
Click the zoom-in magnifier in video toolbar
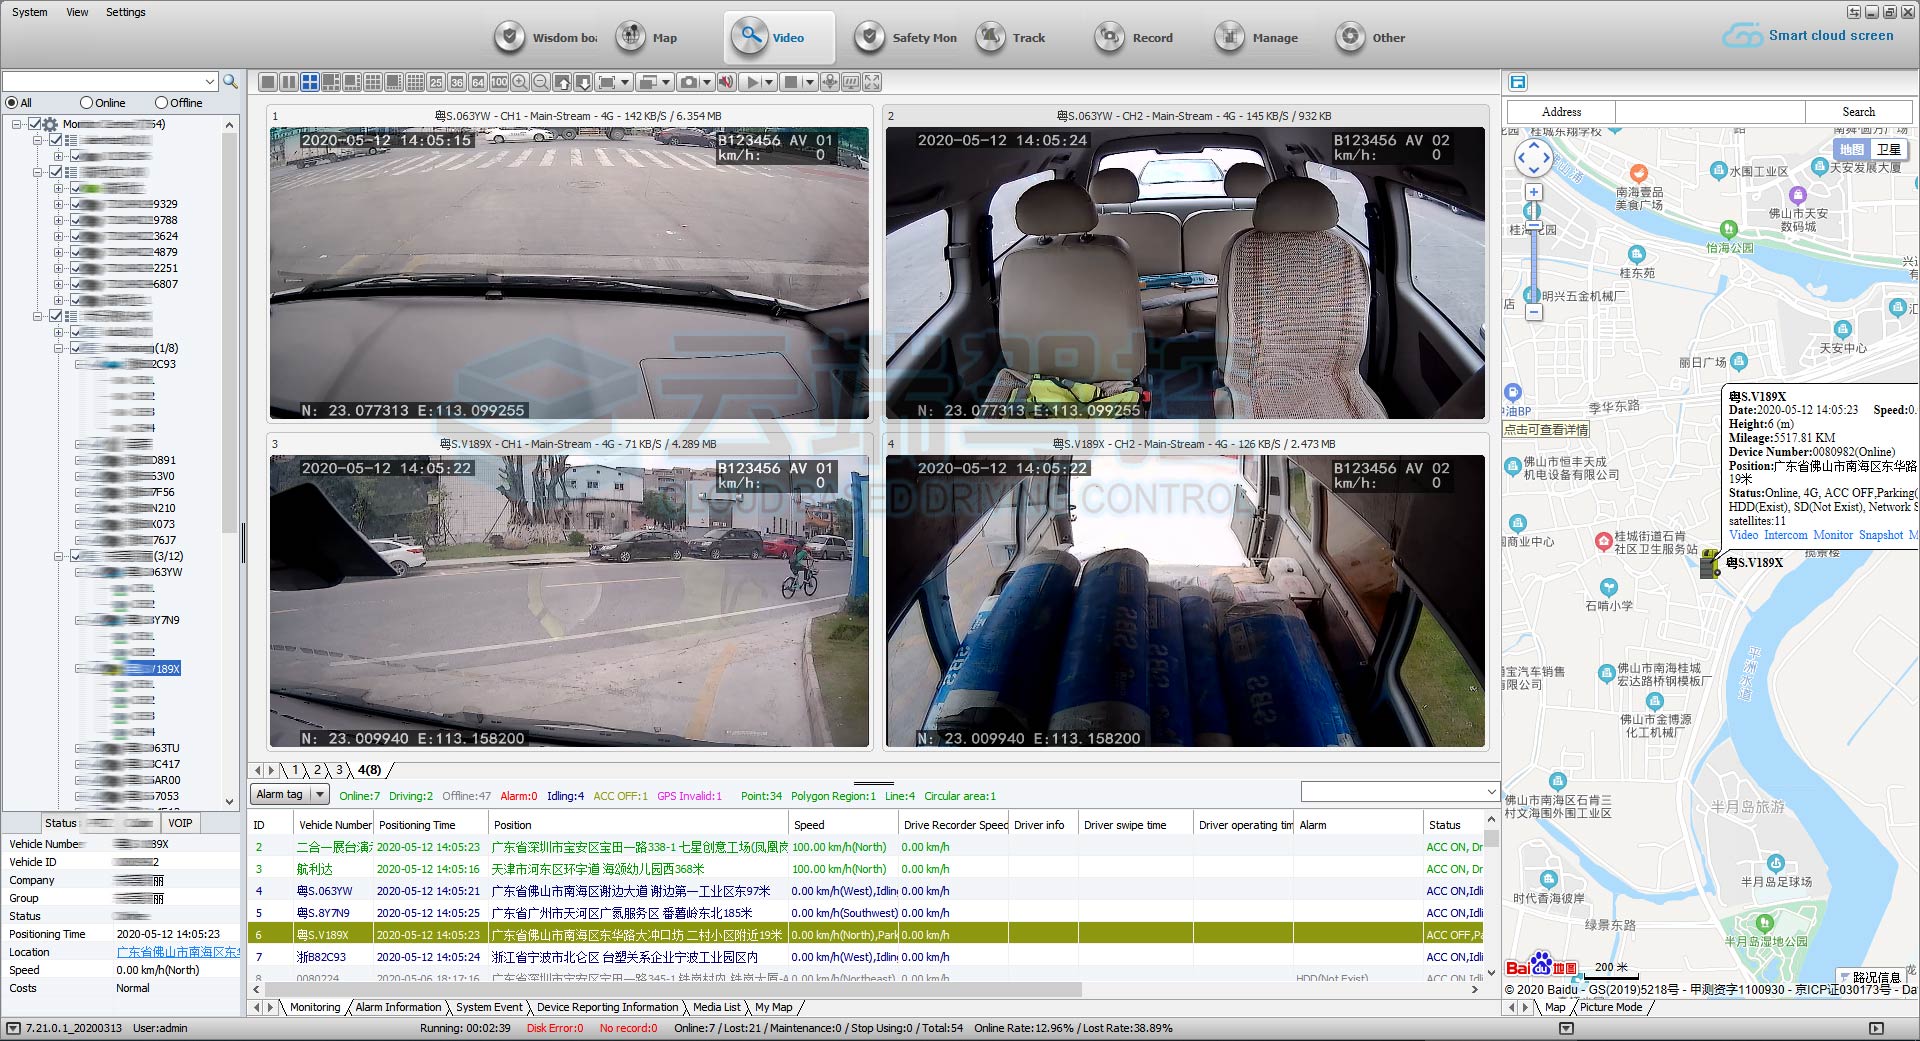tap(519, 82)
